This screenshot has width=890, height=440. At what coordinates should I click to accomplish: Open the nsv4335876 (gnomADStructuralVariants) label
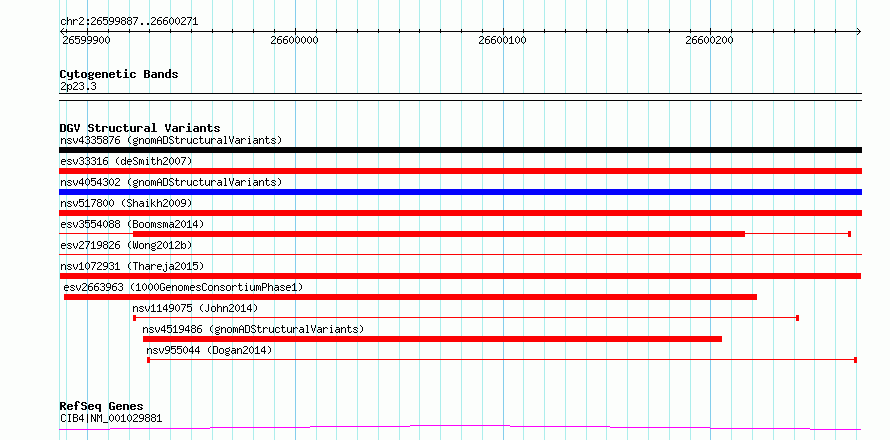point(171,140)
